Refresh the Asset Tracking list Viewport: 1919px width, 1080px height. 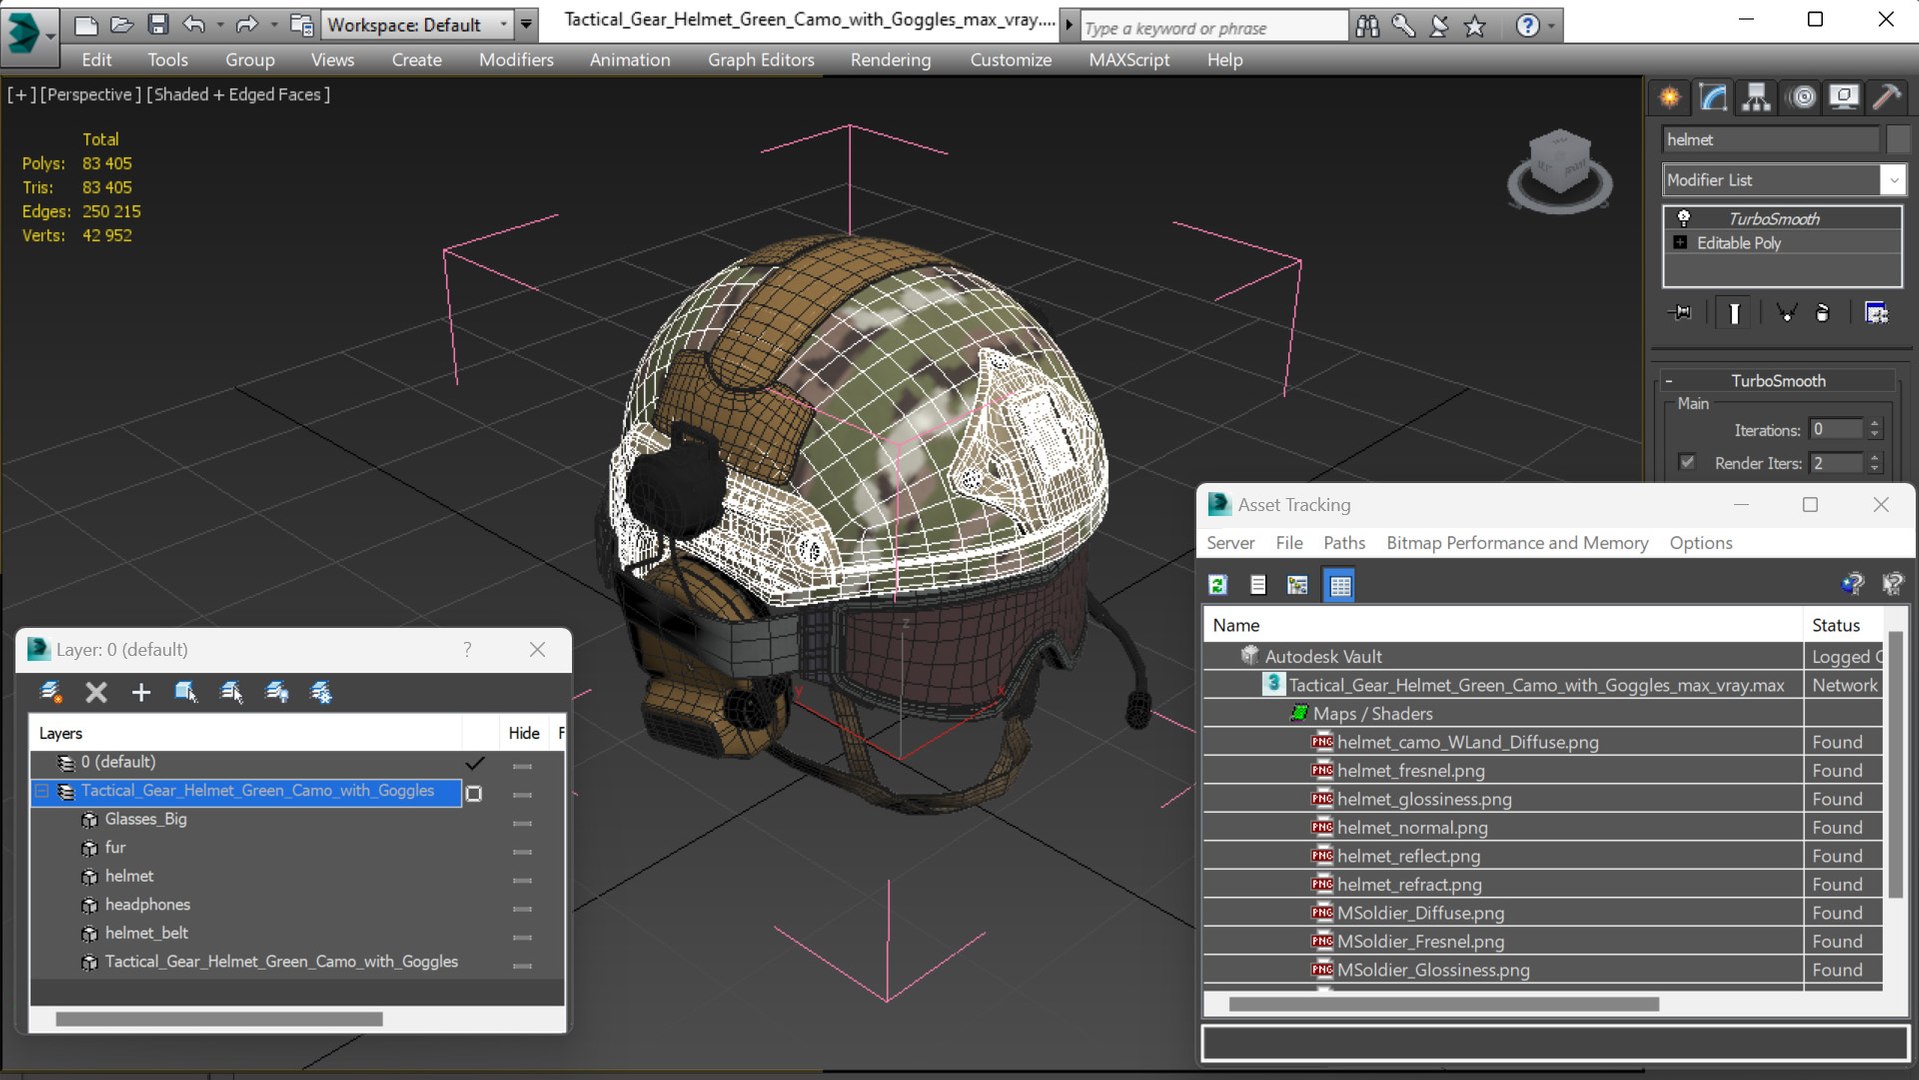coord(1218,585)
